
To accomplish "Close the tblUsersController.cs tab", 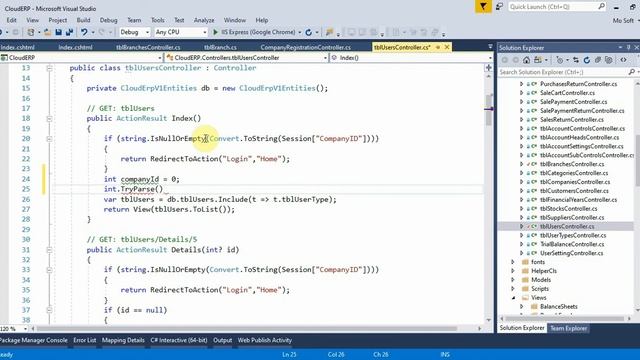I will pos(447,47).
